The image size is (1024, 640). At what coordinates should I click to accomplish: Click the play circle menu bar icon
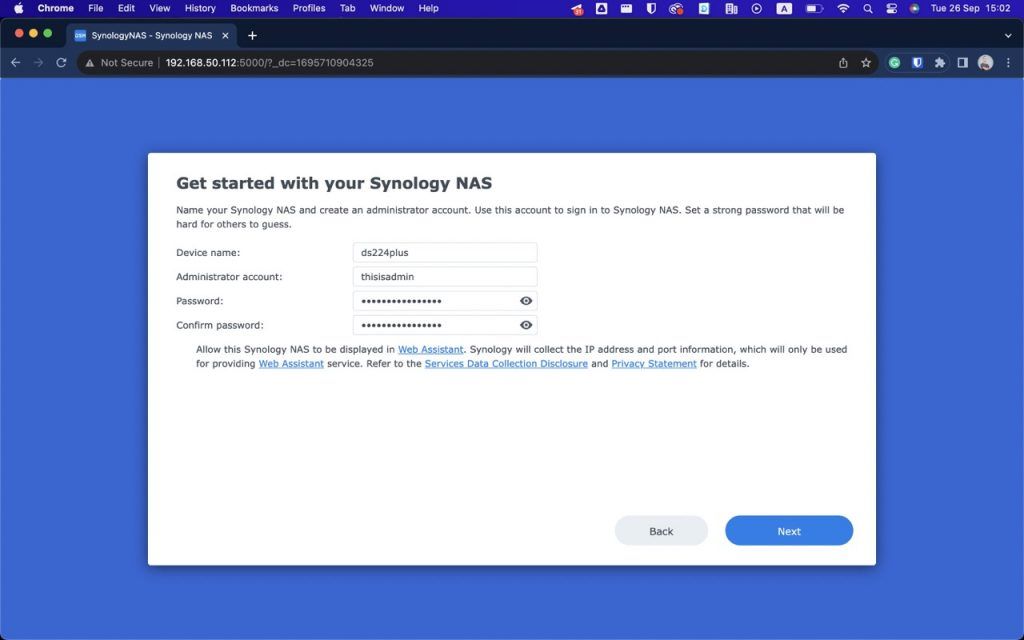tap(756, 8)
